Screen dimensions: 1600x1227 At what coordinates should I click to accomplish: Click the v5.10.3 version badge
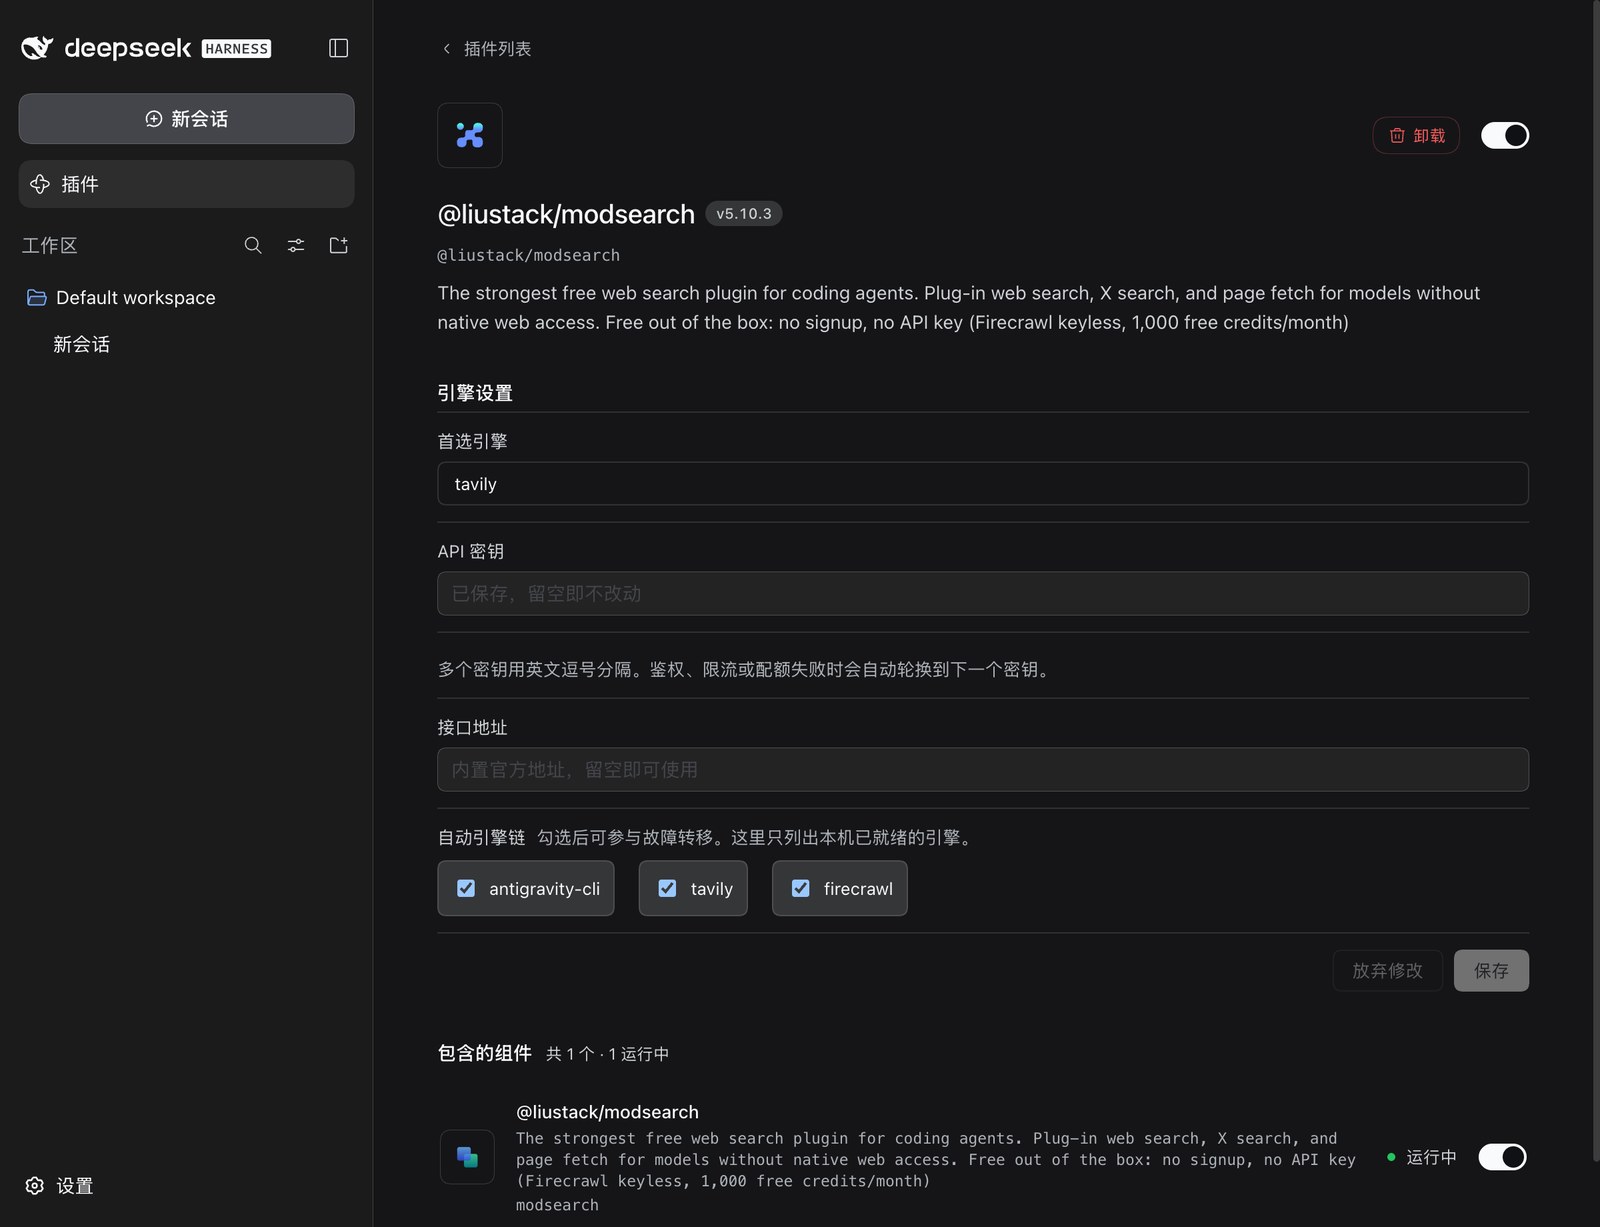[744, 214]
